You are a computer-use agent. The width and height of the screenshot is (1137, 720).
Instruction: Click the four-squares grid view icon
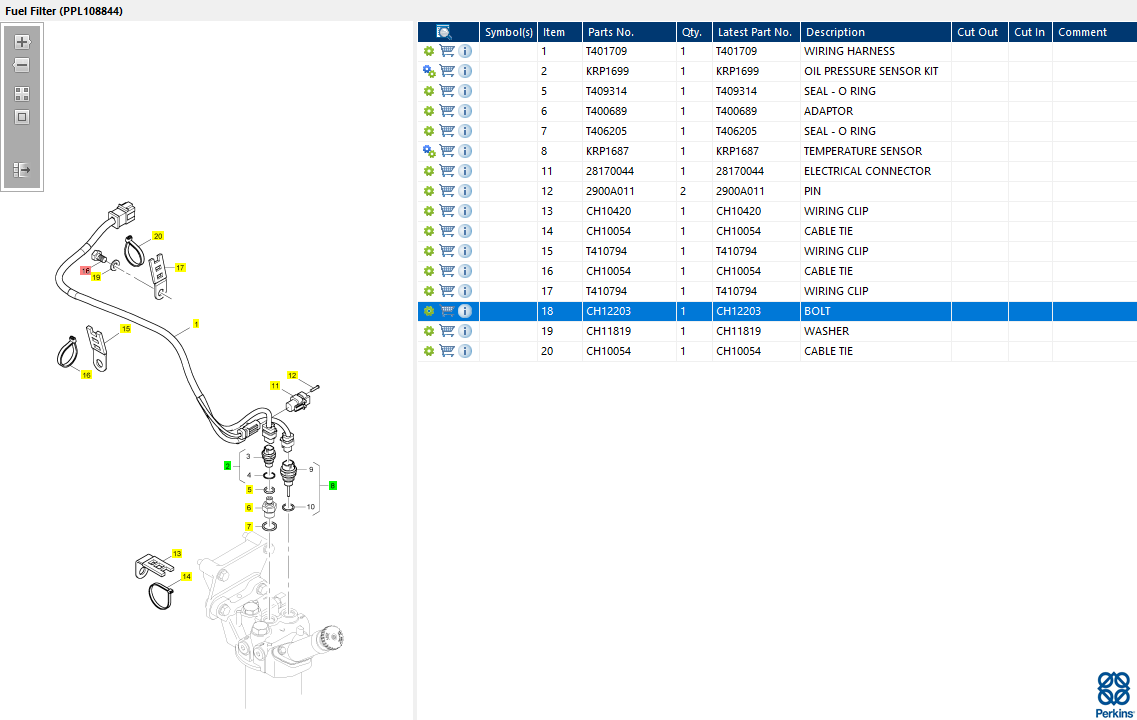pos(22,94)
